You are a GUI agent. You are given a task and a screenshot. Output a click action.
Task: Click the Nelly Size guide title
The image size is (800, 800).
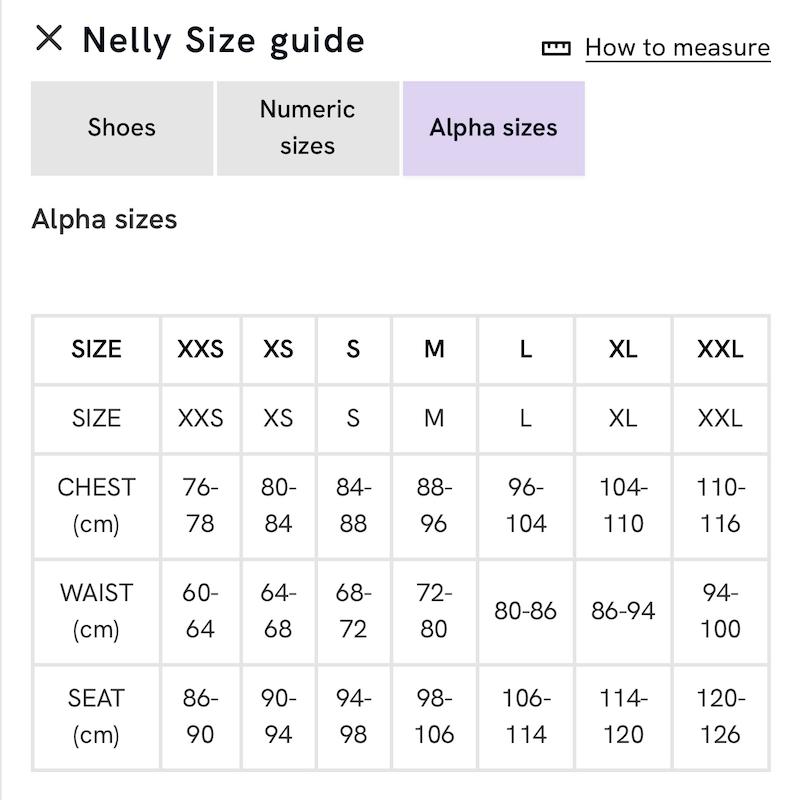223,41
